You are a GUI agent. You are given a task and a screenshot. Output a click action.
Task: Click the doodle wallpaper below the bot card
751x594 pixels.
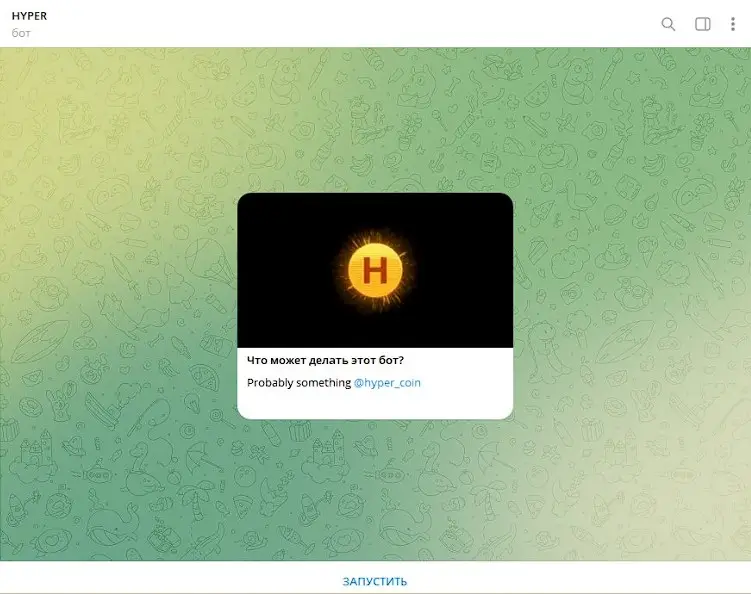pos(375,490)
